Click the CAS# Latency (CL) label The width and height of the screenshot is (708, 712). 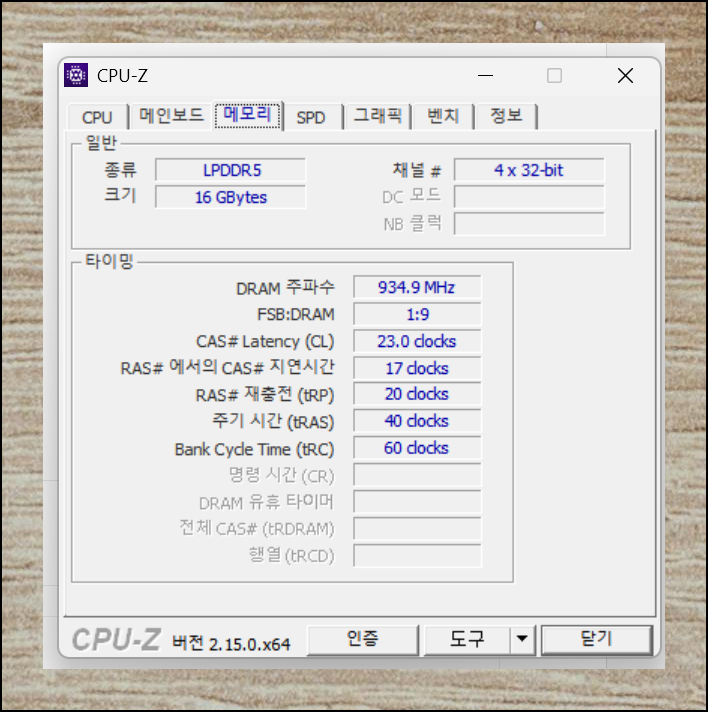tap(265, 341)
